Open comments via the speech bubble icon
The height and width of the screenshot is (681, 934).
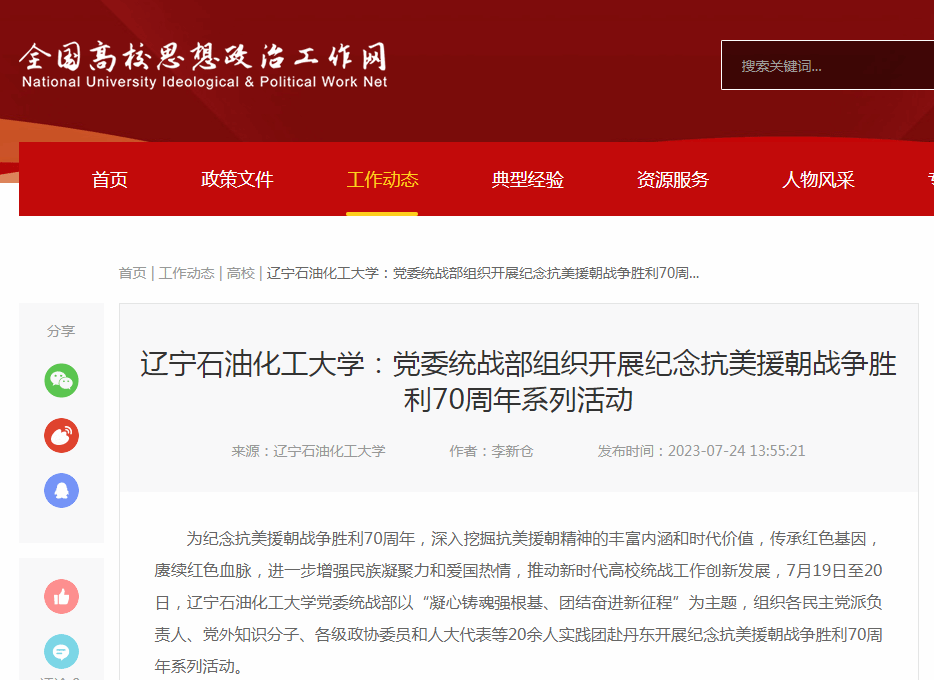(x=61, y=652)
